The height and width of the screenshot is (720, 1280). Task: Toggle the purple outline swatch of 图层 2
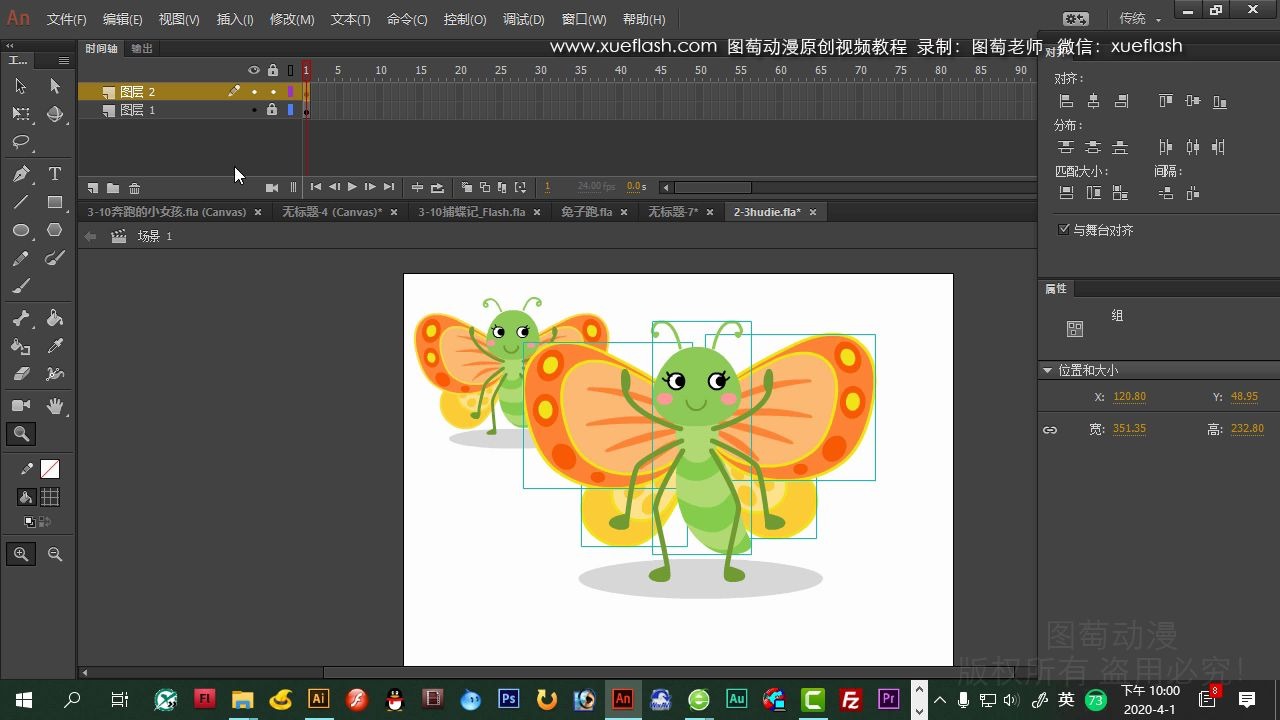(x=291, y=92)
